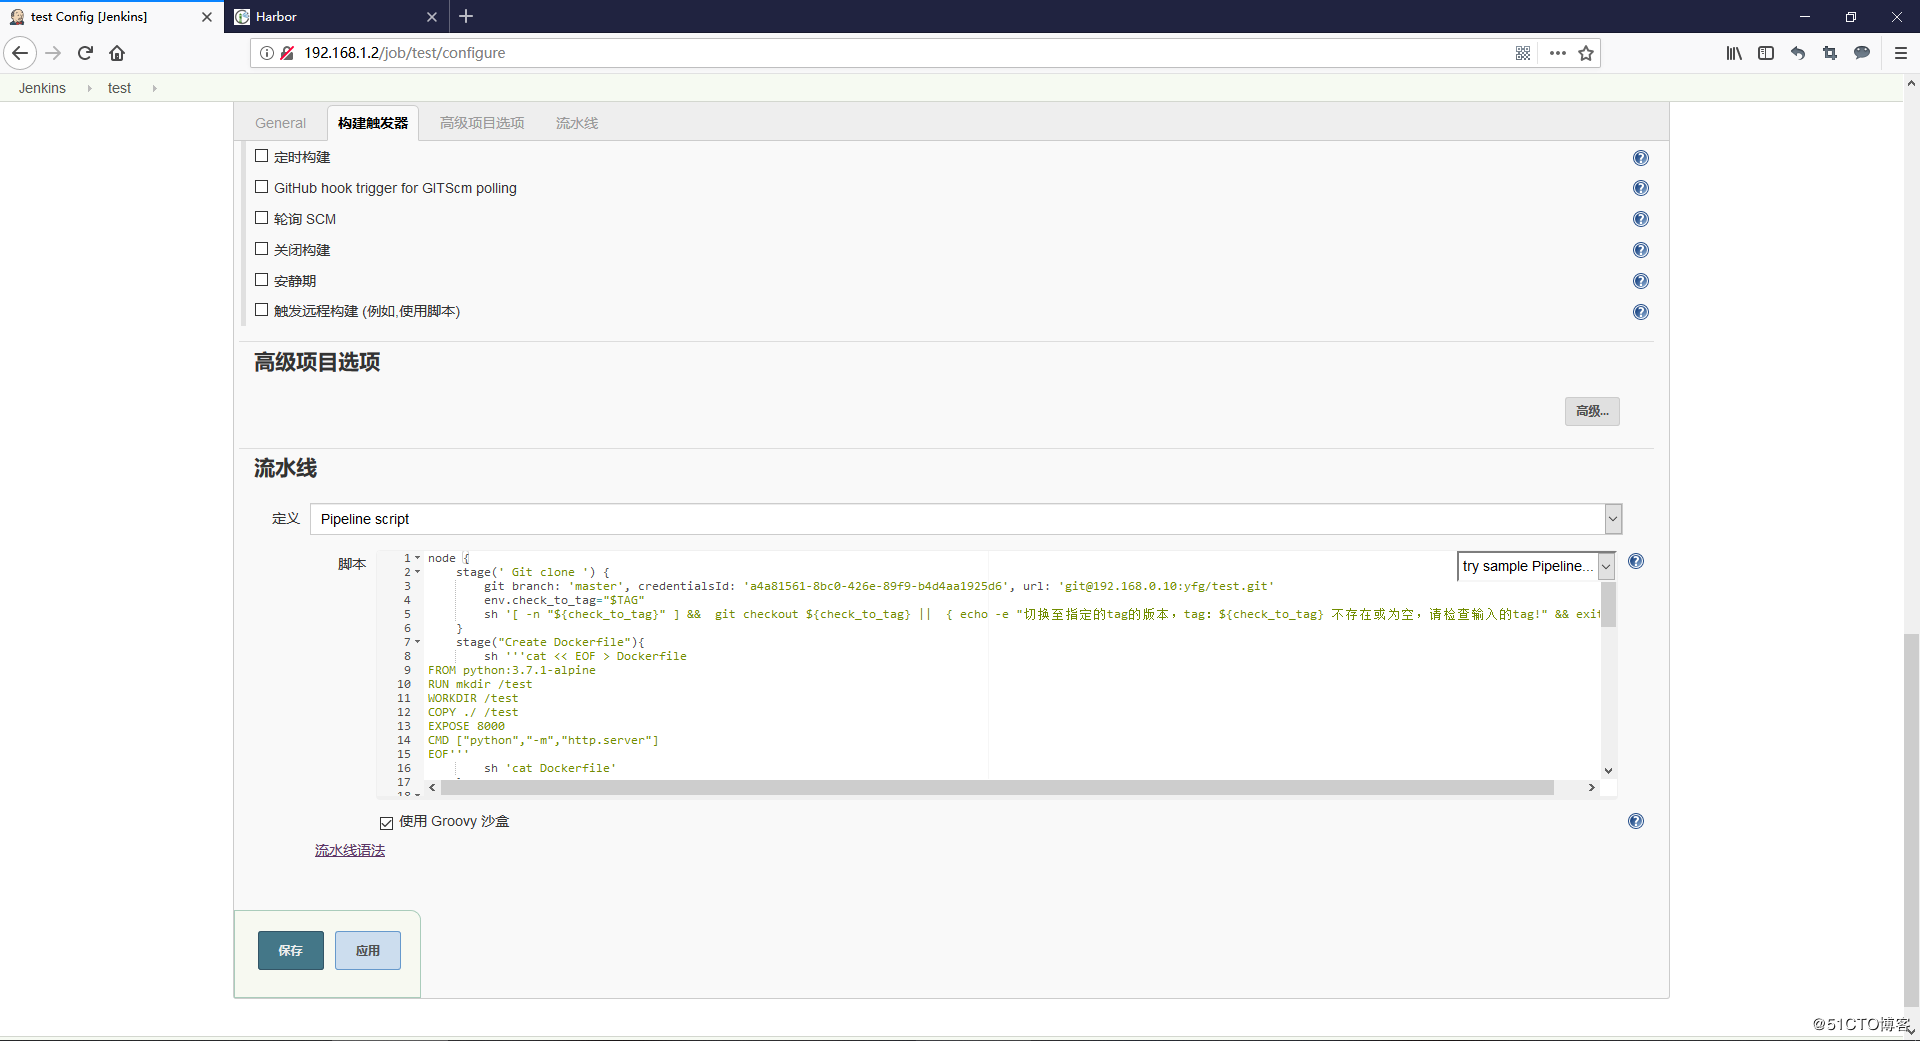Bookmark page with the star icon
Viewport: 1920px width, 1041px height.
(1585, 53)
